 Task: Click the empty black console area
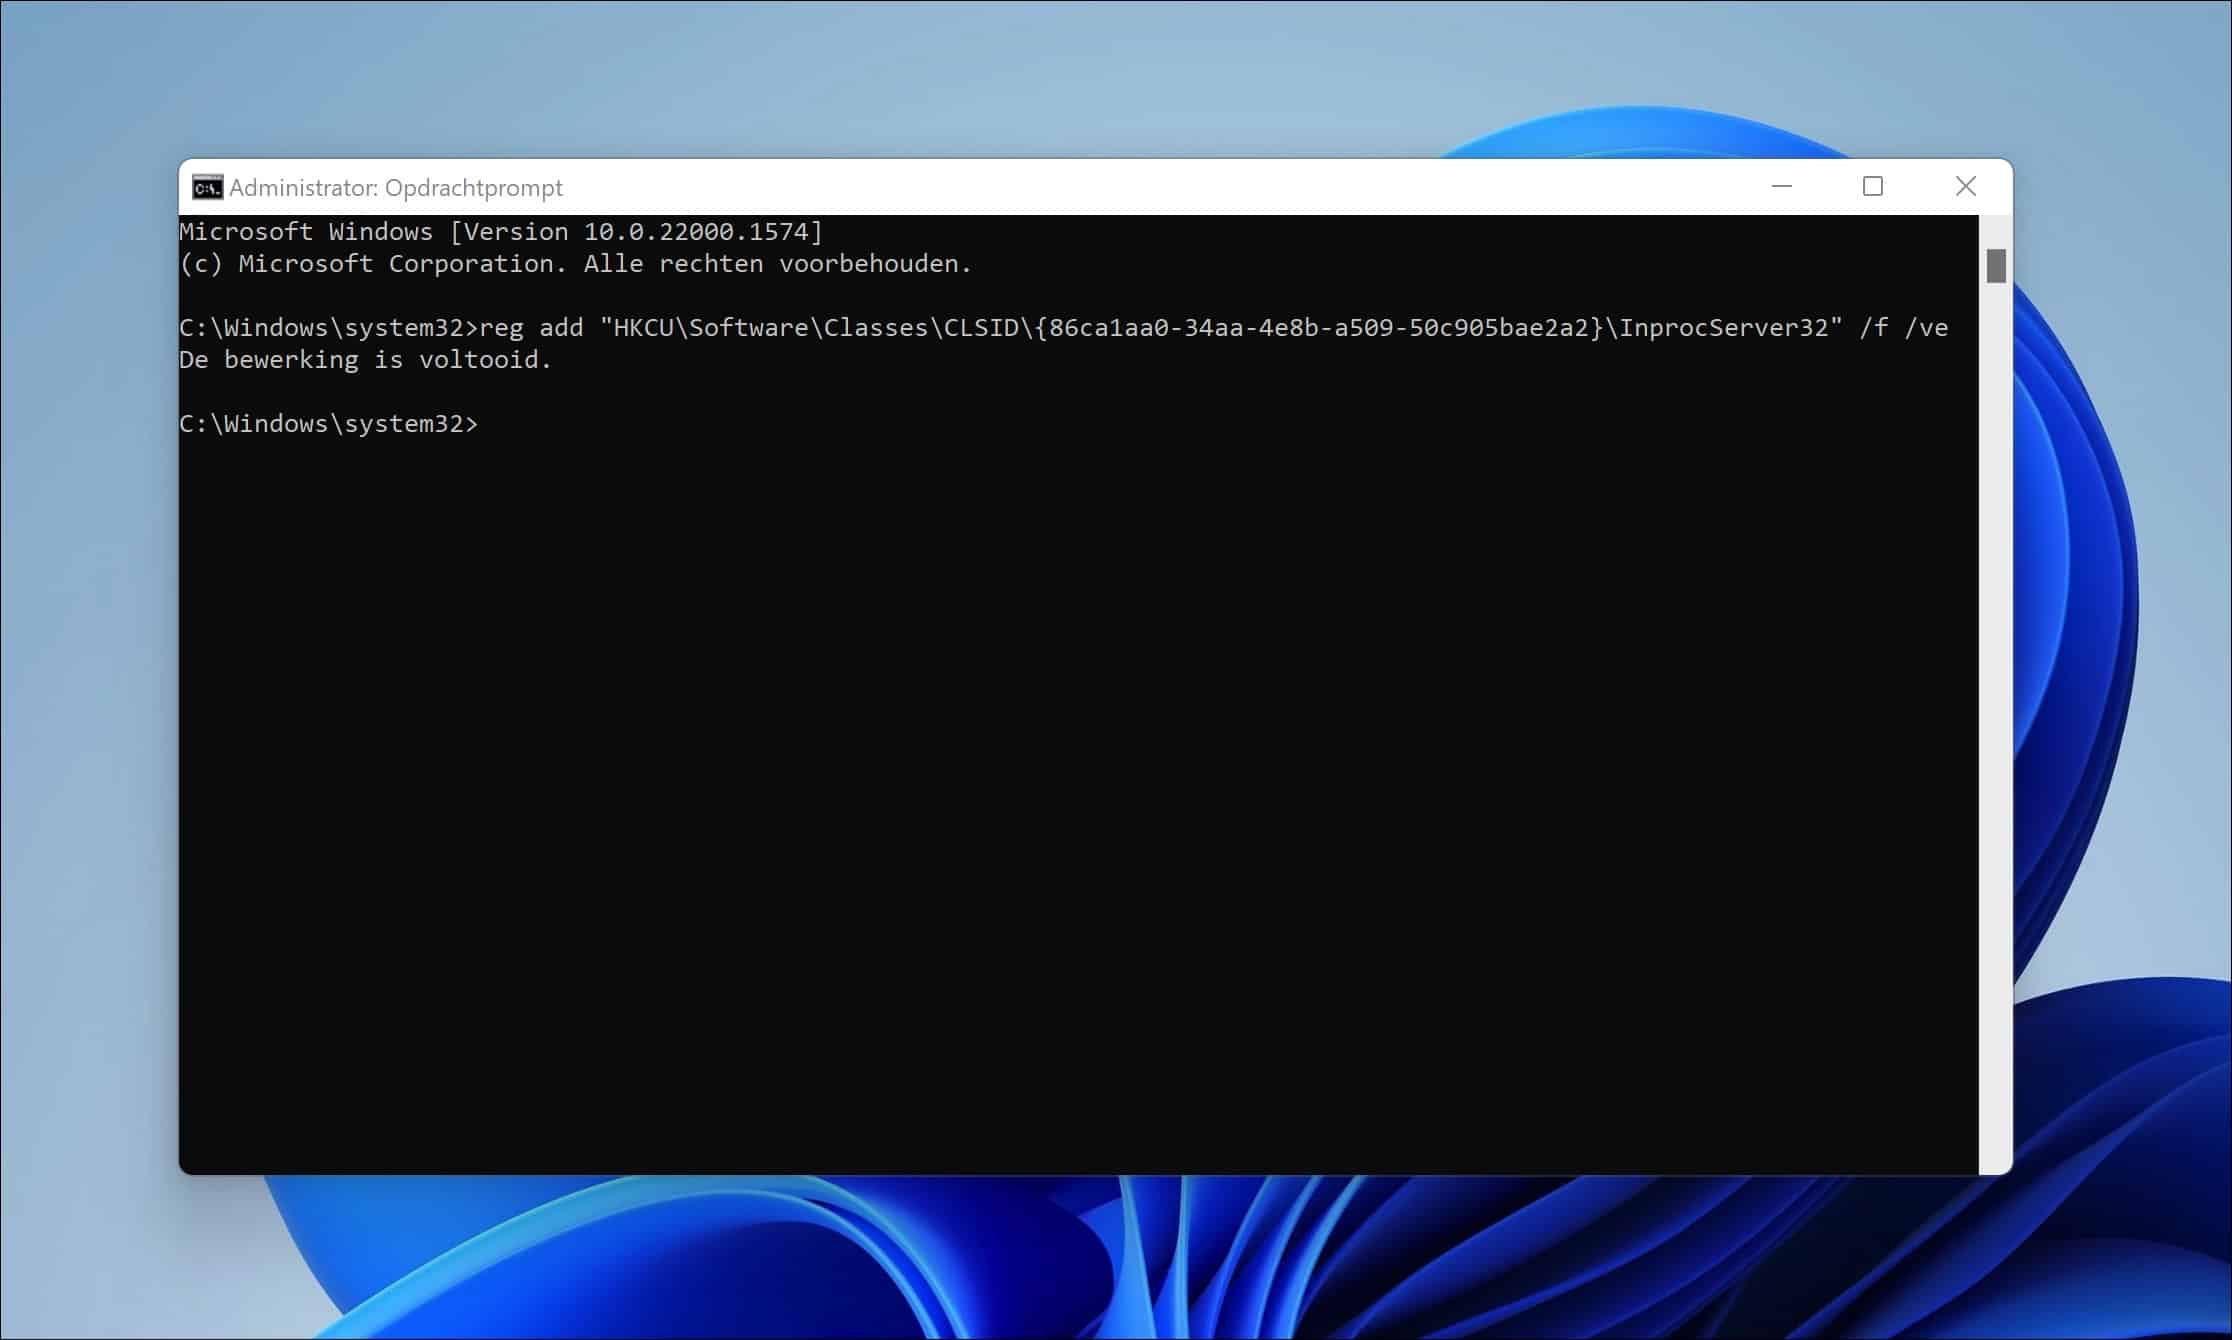point(1000,800)
